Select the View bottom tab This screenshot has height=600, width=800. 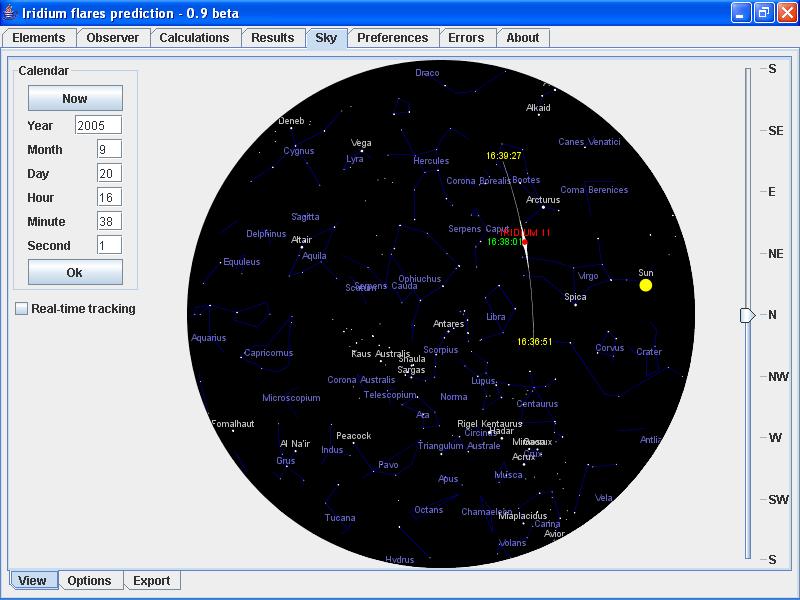tap(33, 581)
